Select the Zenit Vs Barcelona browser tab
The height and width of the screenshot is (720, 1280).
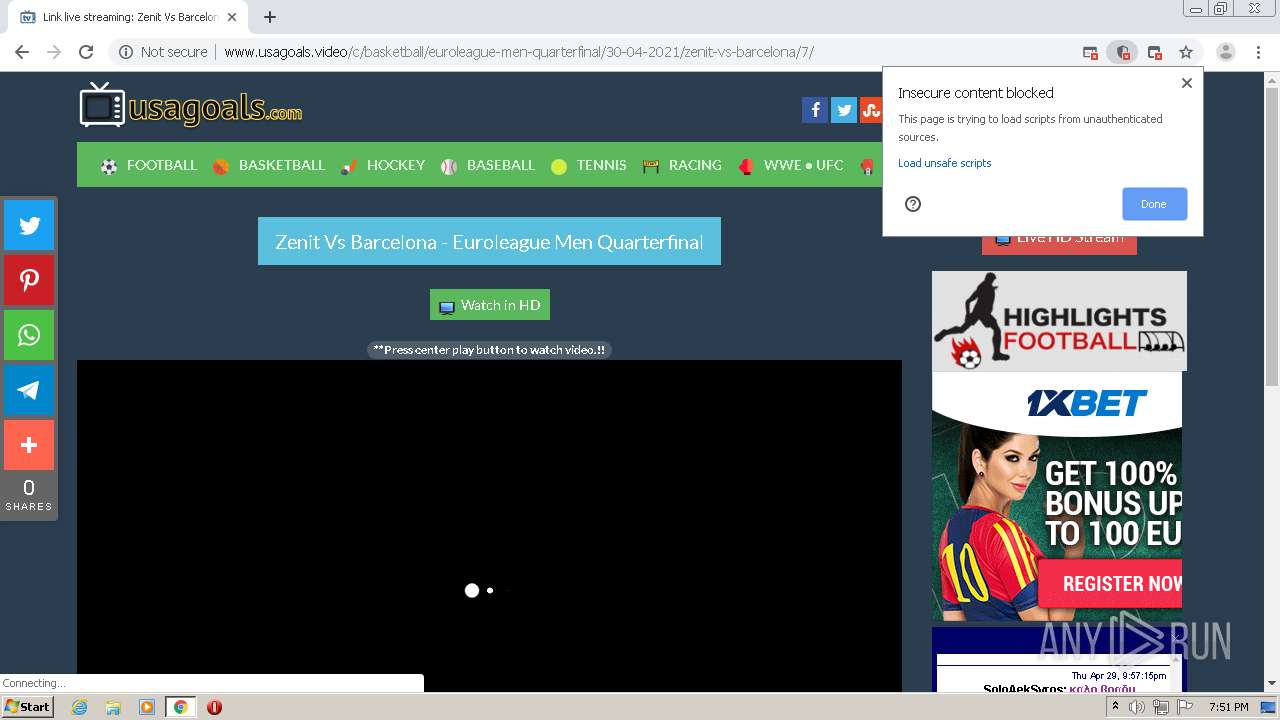pyautogui.click(x=130, y=17)
